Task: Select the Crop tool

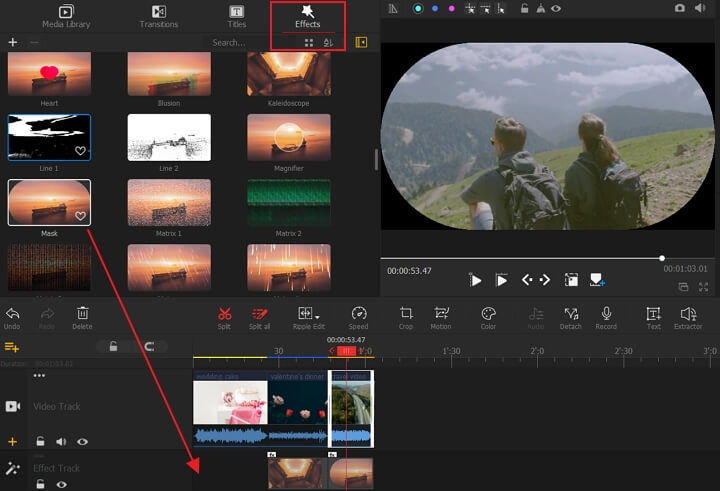Action: click(406, 314)
